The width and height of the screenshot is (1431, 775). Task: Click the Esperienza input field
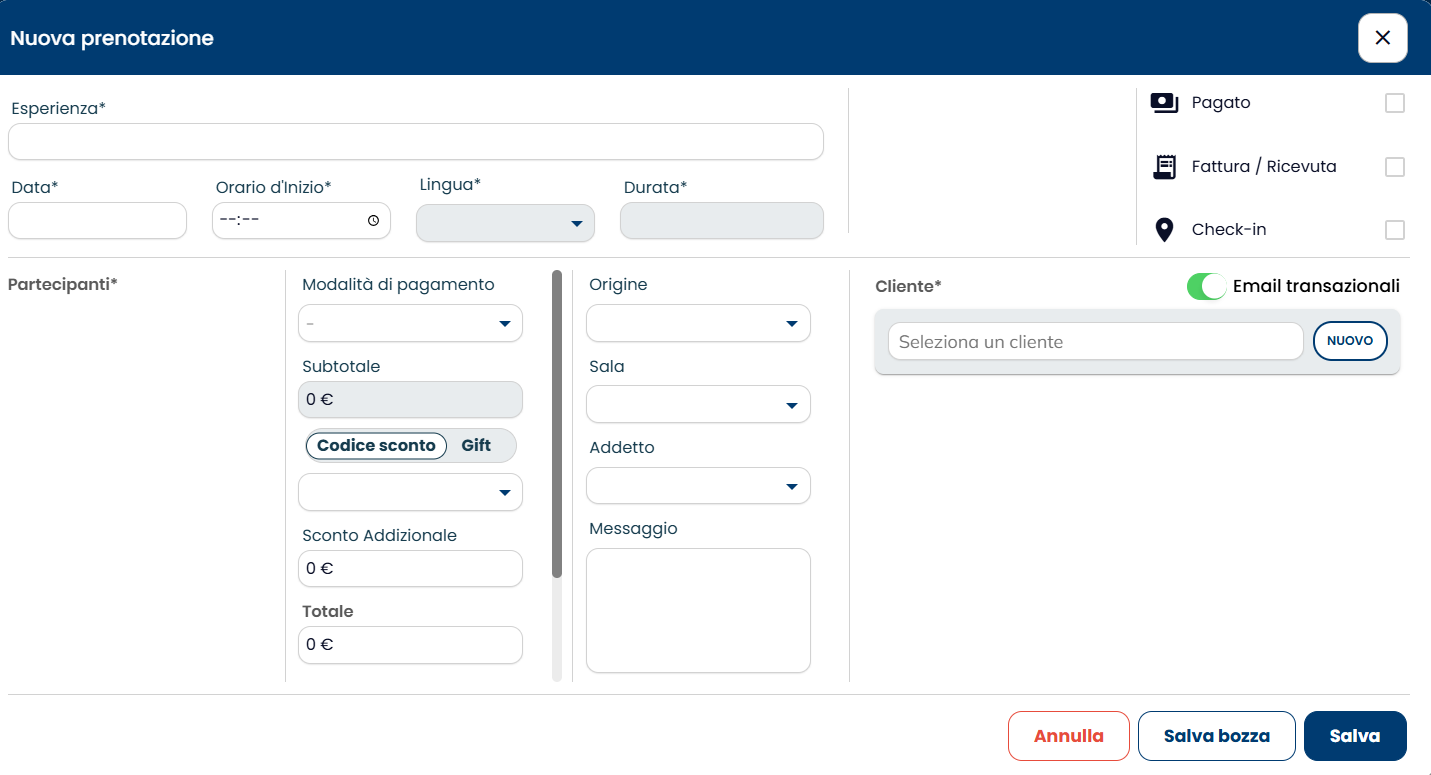[416, 142]
